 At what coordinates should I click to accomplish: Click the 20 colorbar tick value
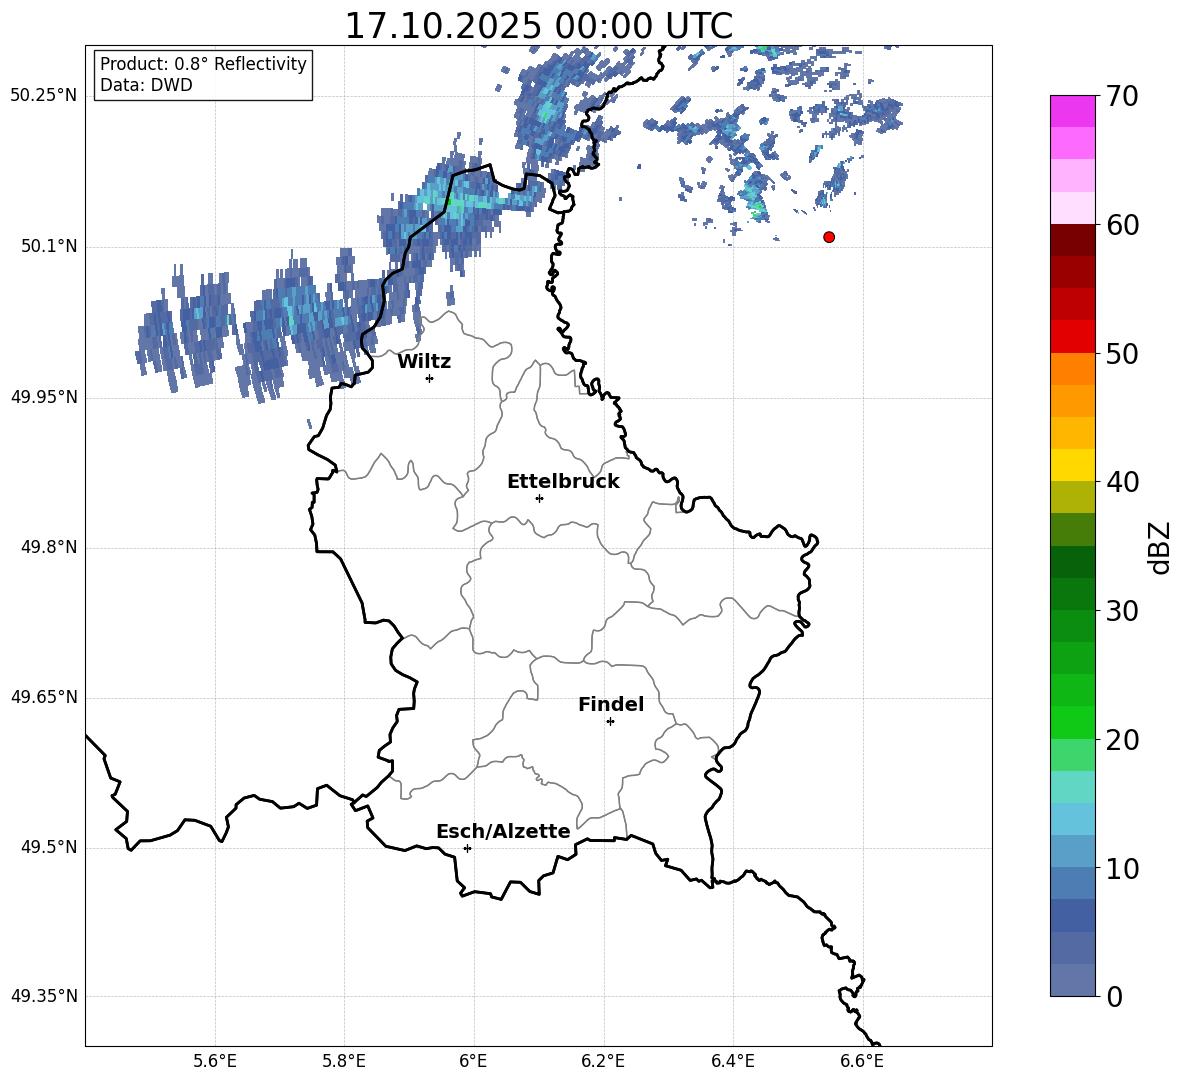pyautogui.click(x=1122, y=740)
